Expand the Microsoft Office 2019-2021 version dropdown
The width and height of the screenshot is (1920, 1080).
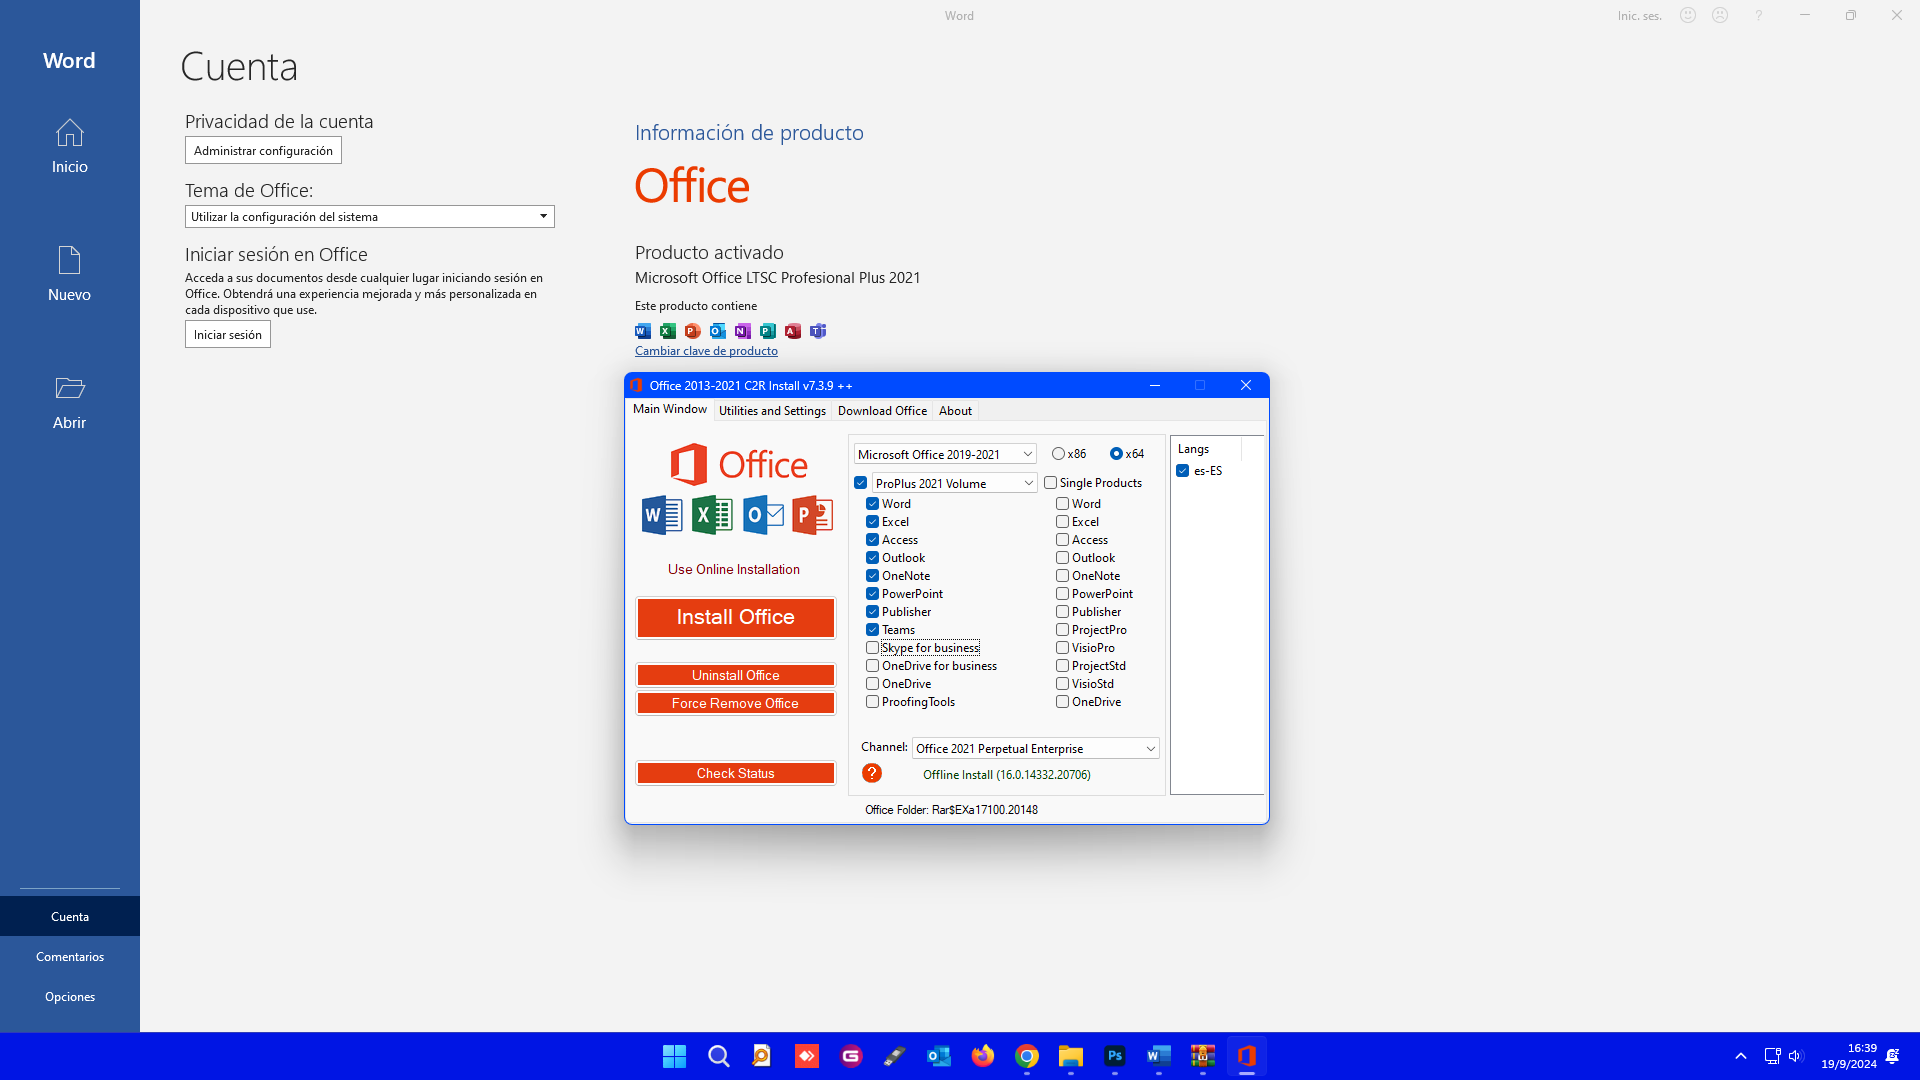(1027, 454)
